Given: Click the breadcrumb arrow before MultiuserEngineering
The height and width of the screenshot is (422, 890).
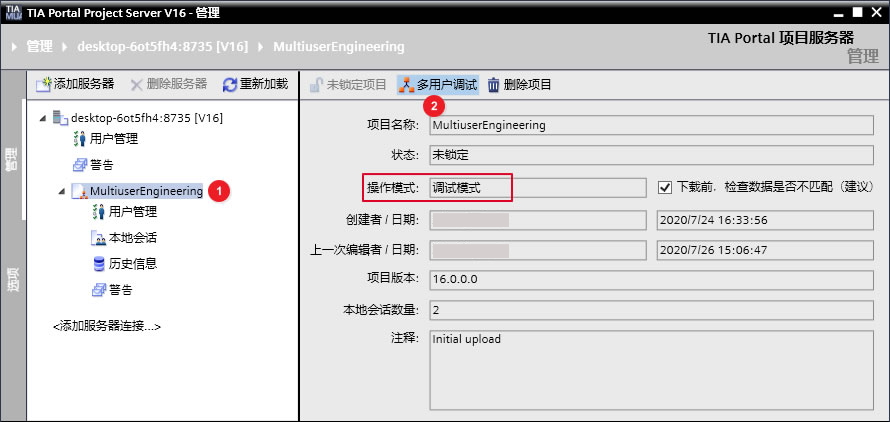Looking at the screenshot, I should 261,47.
